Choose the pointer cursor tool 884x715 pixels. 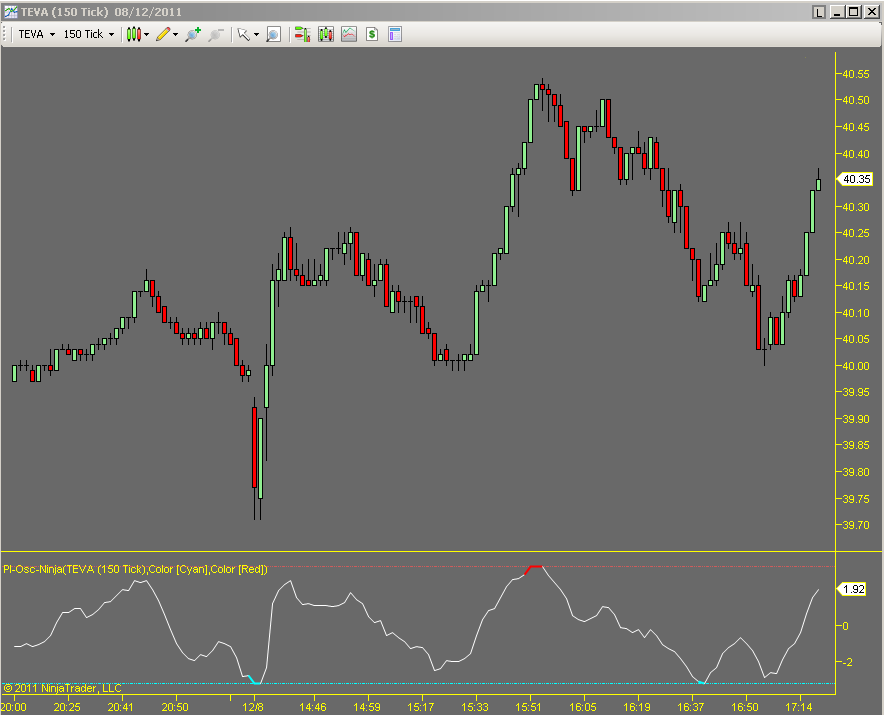click(x=245, y=34)
